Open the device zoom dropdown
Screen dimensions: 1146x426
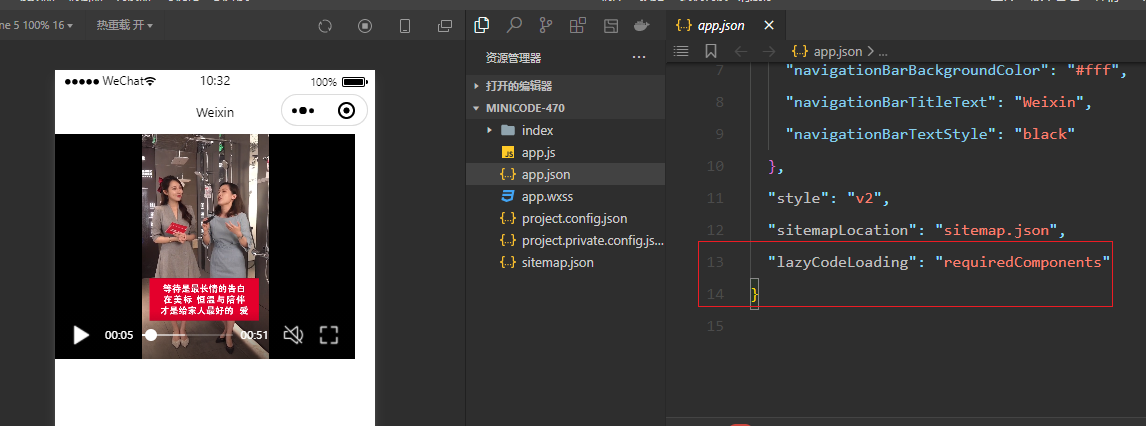pyautogui.click(x=37, y=26)
